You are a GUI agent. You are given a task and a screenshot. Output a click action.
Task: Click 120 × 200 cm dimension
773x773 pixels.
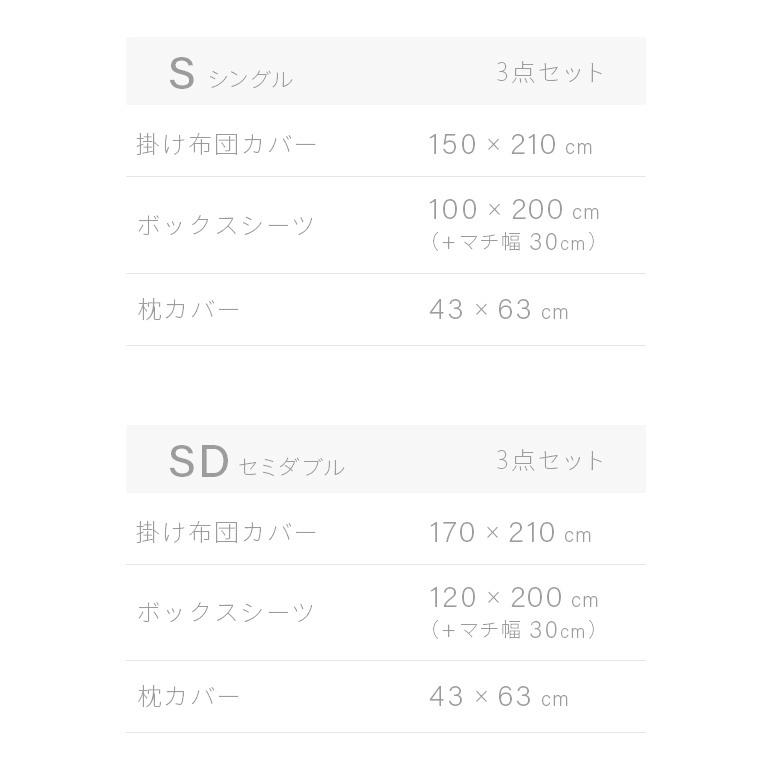click(x=513, y=598)
